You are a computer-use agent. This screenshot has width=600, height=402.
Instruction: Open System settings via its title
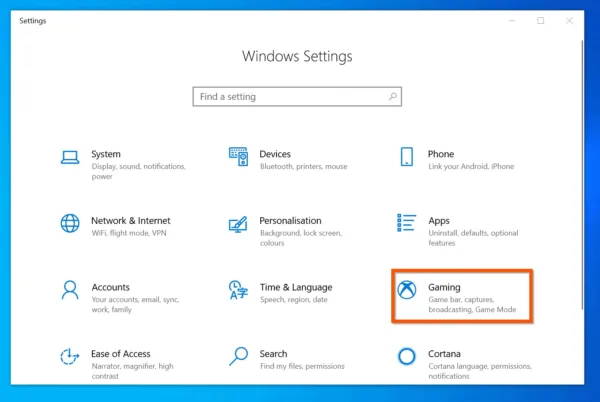click(106, 154)
